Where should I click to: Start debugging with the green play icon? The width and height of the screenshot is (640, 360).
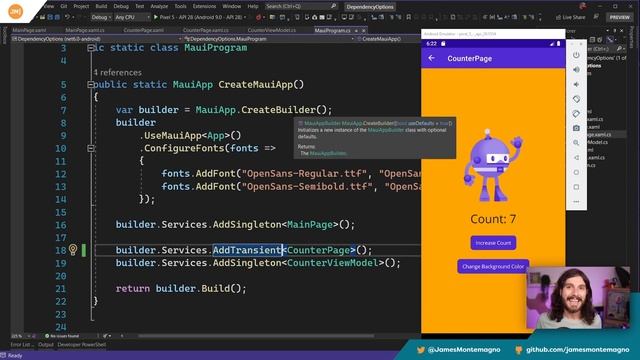click(x=156, y=17)
